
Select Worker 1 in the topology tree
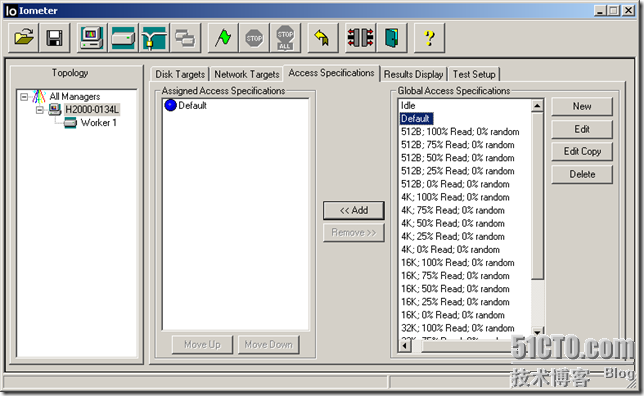tap(99, 122)
